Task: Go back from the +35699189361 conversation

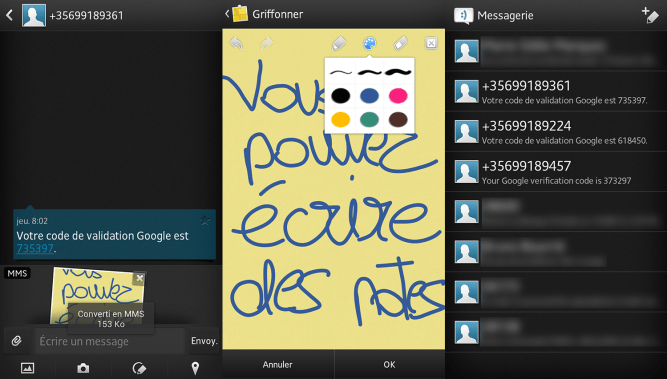Action: click(9, 15)
